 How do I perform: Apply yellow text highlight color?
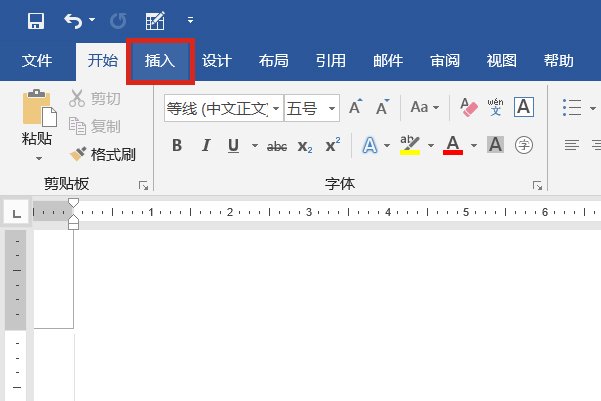point(410,145)
